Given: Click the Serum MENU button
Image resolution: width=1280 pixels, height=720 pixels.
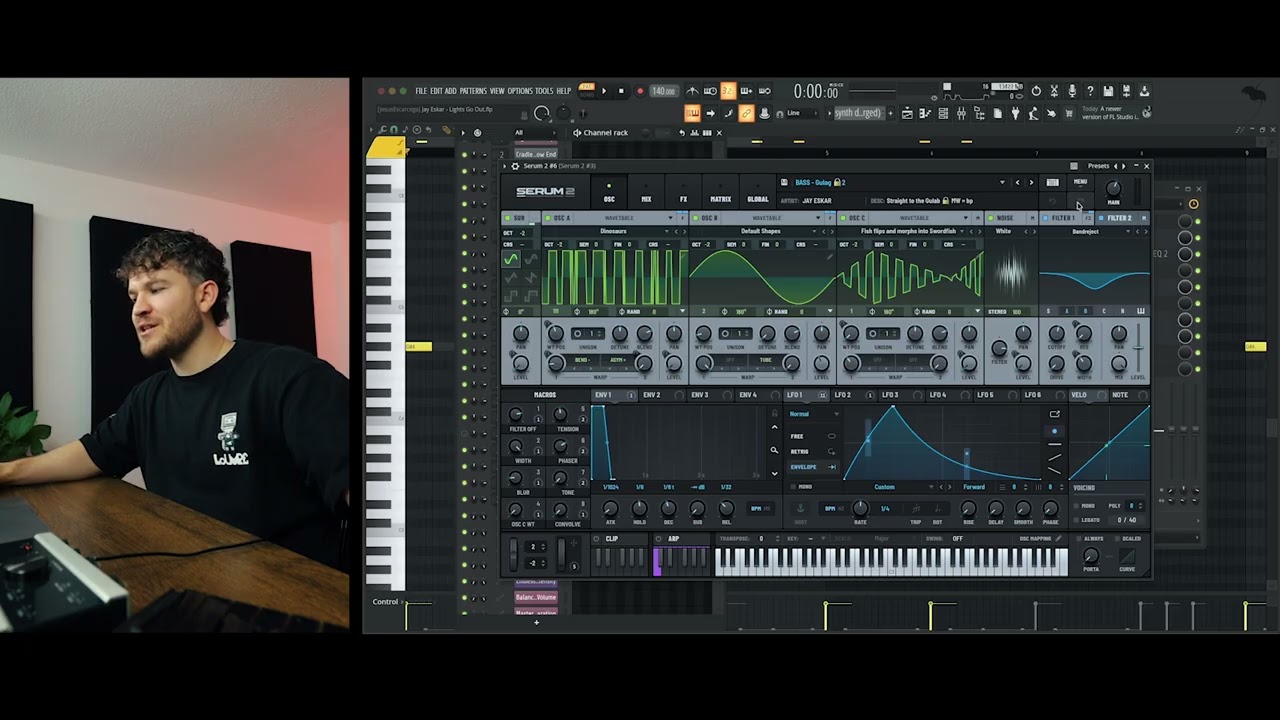Looking at the screenshot, I should click(1080, 183).
